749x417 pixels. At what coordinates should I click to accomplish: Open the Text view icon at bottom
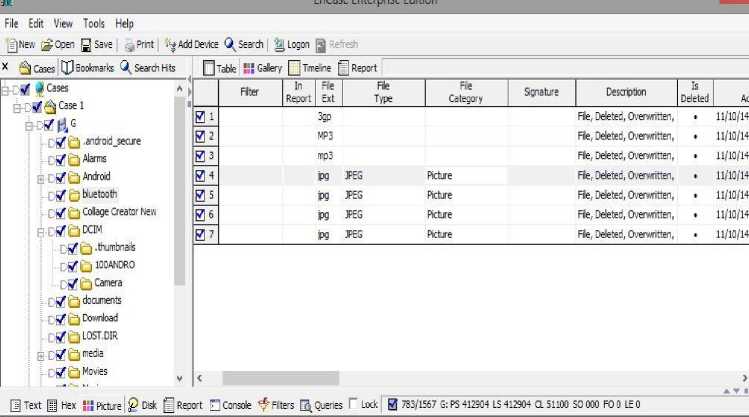pos(16,406)
